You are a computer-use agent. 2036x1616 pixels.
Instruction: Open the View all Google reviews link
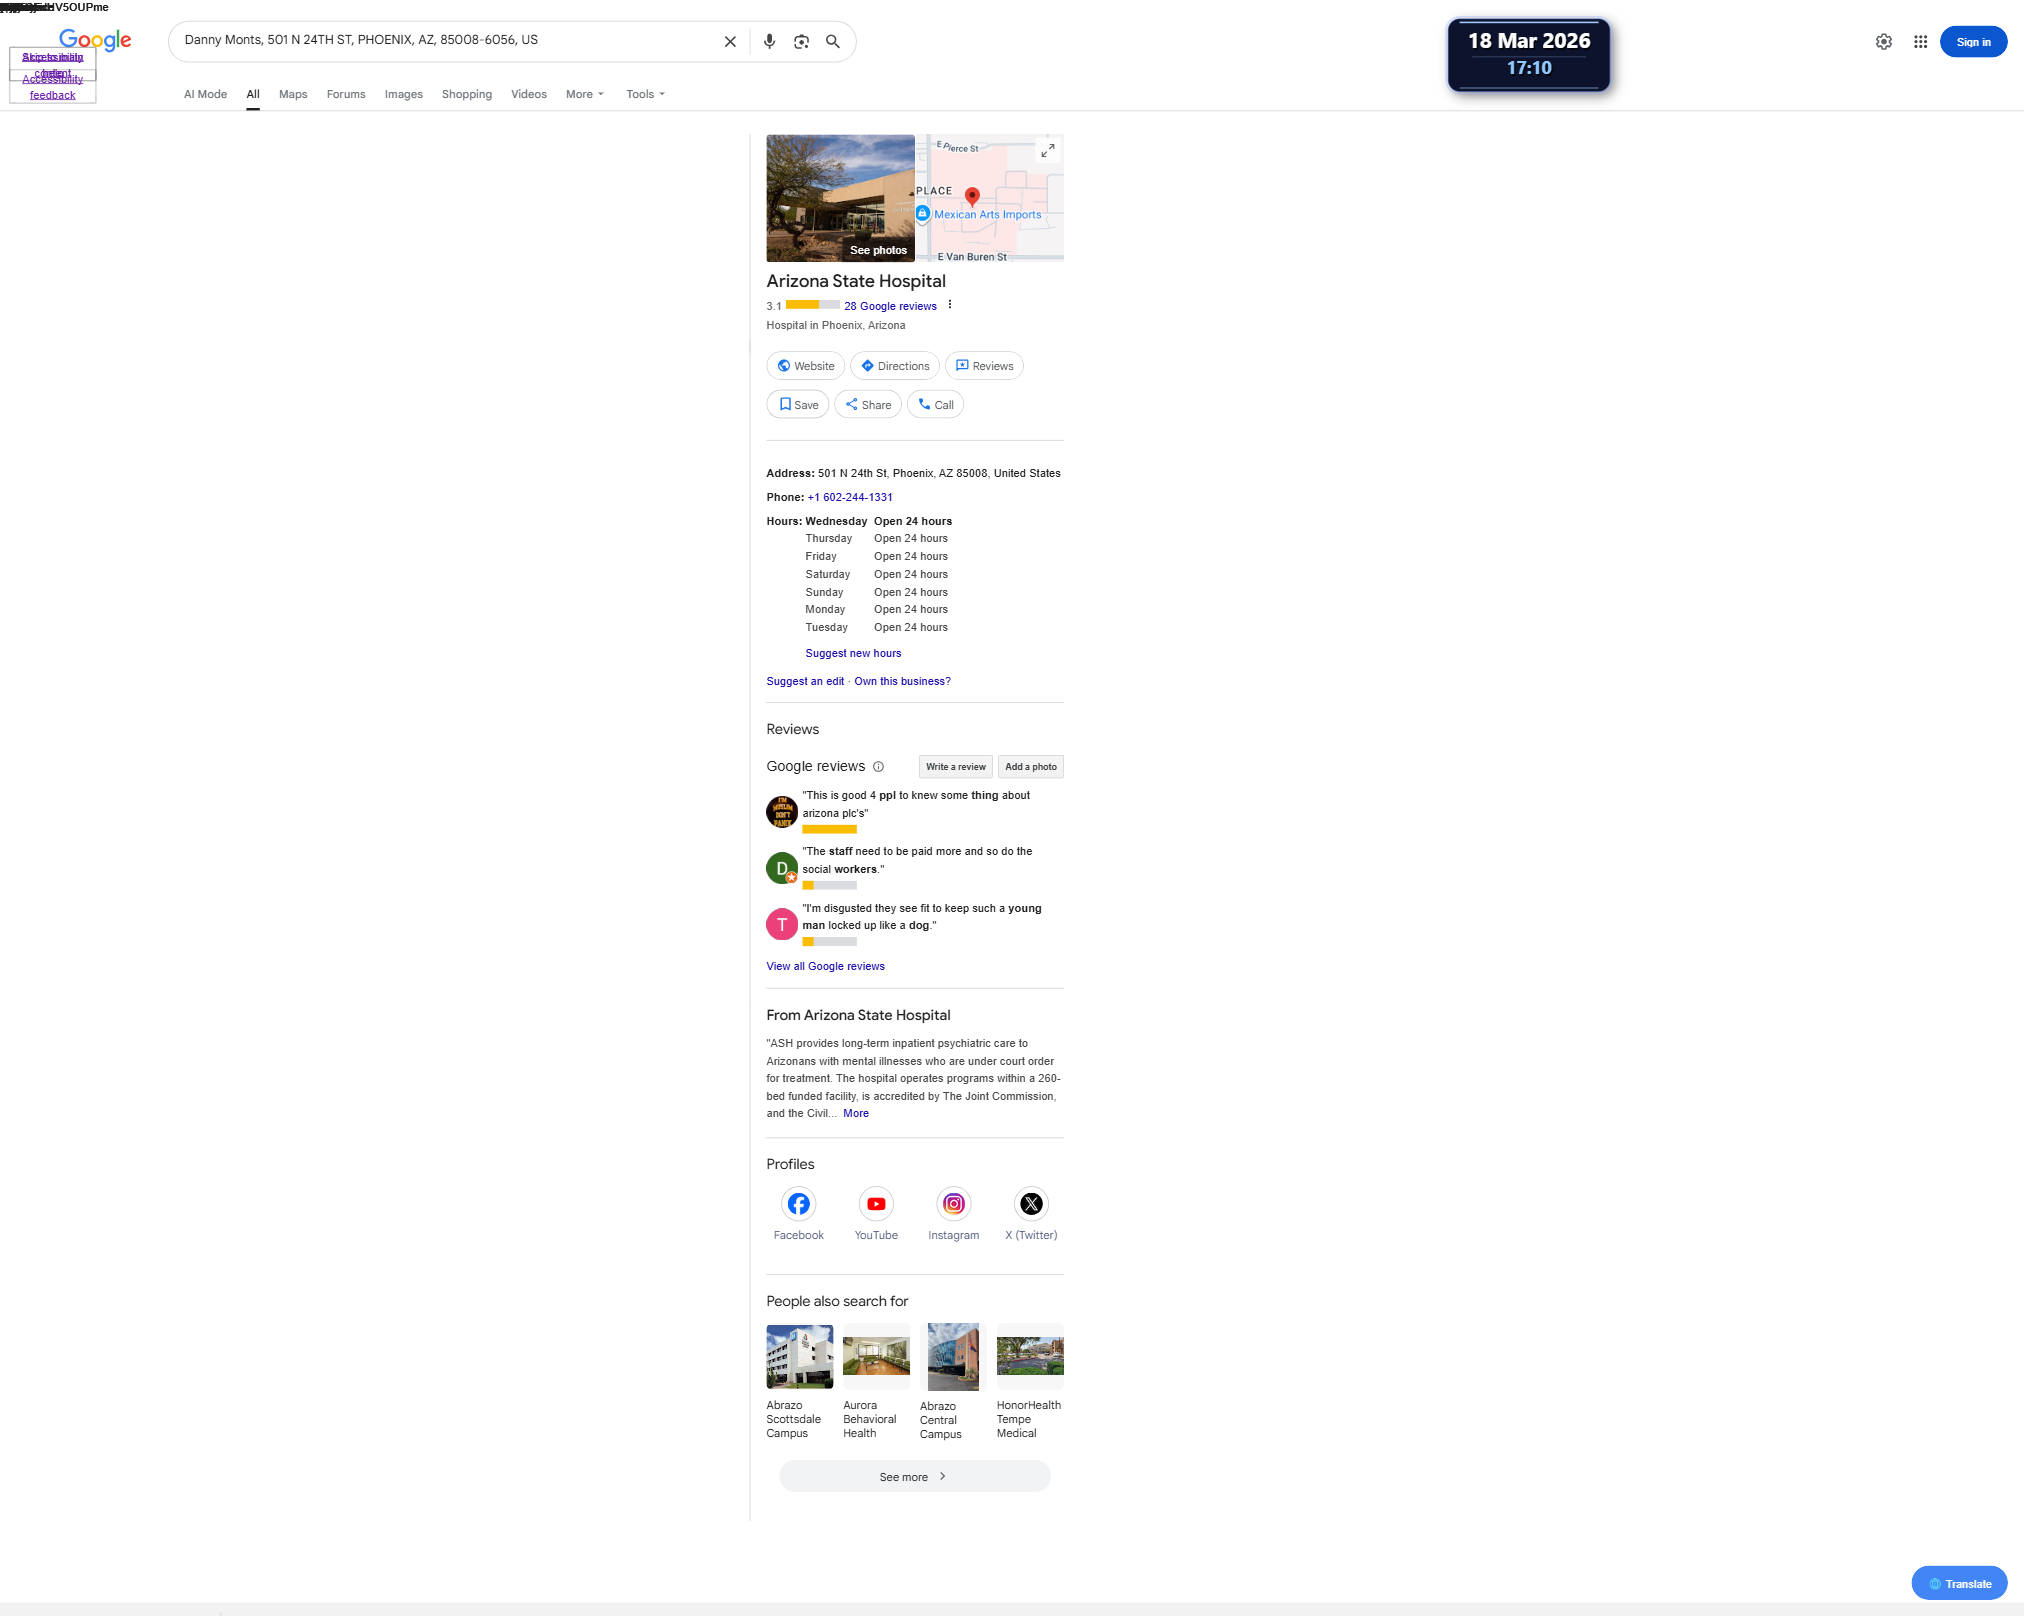[825, 967]
